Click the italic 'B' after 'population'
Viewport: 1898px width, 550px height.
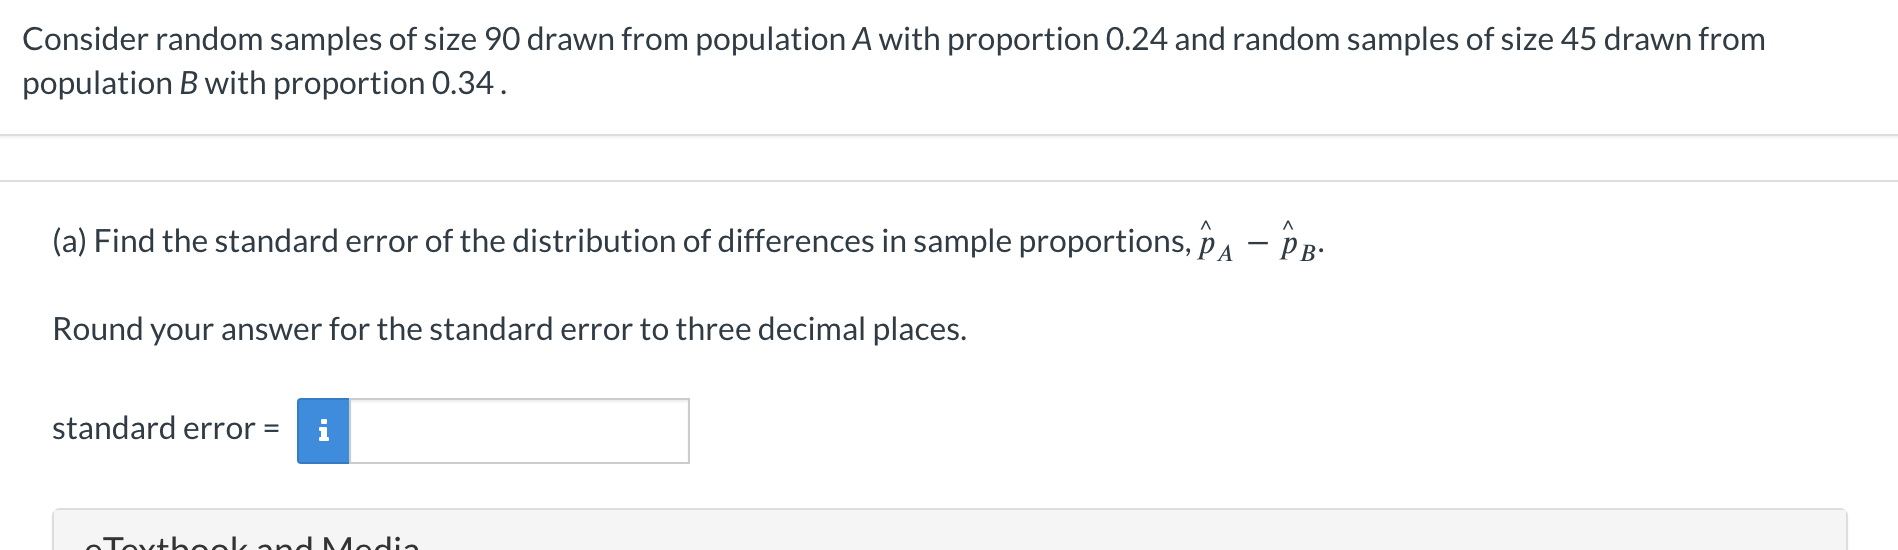click(188, 83)
